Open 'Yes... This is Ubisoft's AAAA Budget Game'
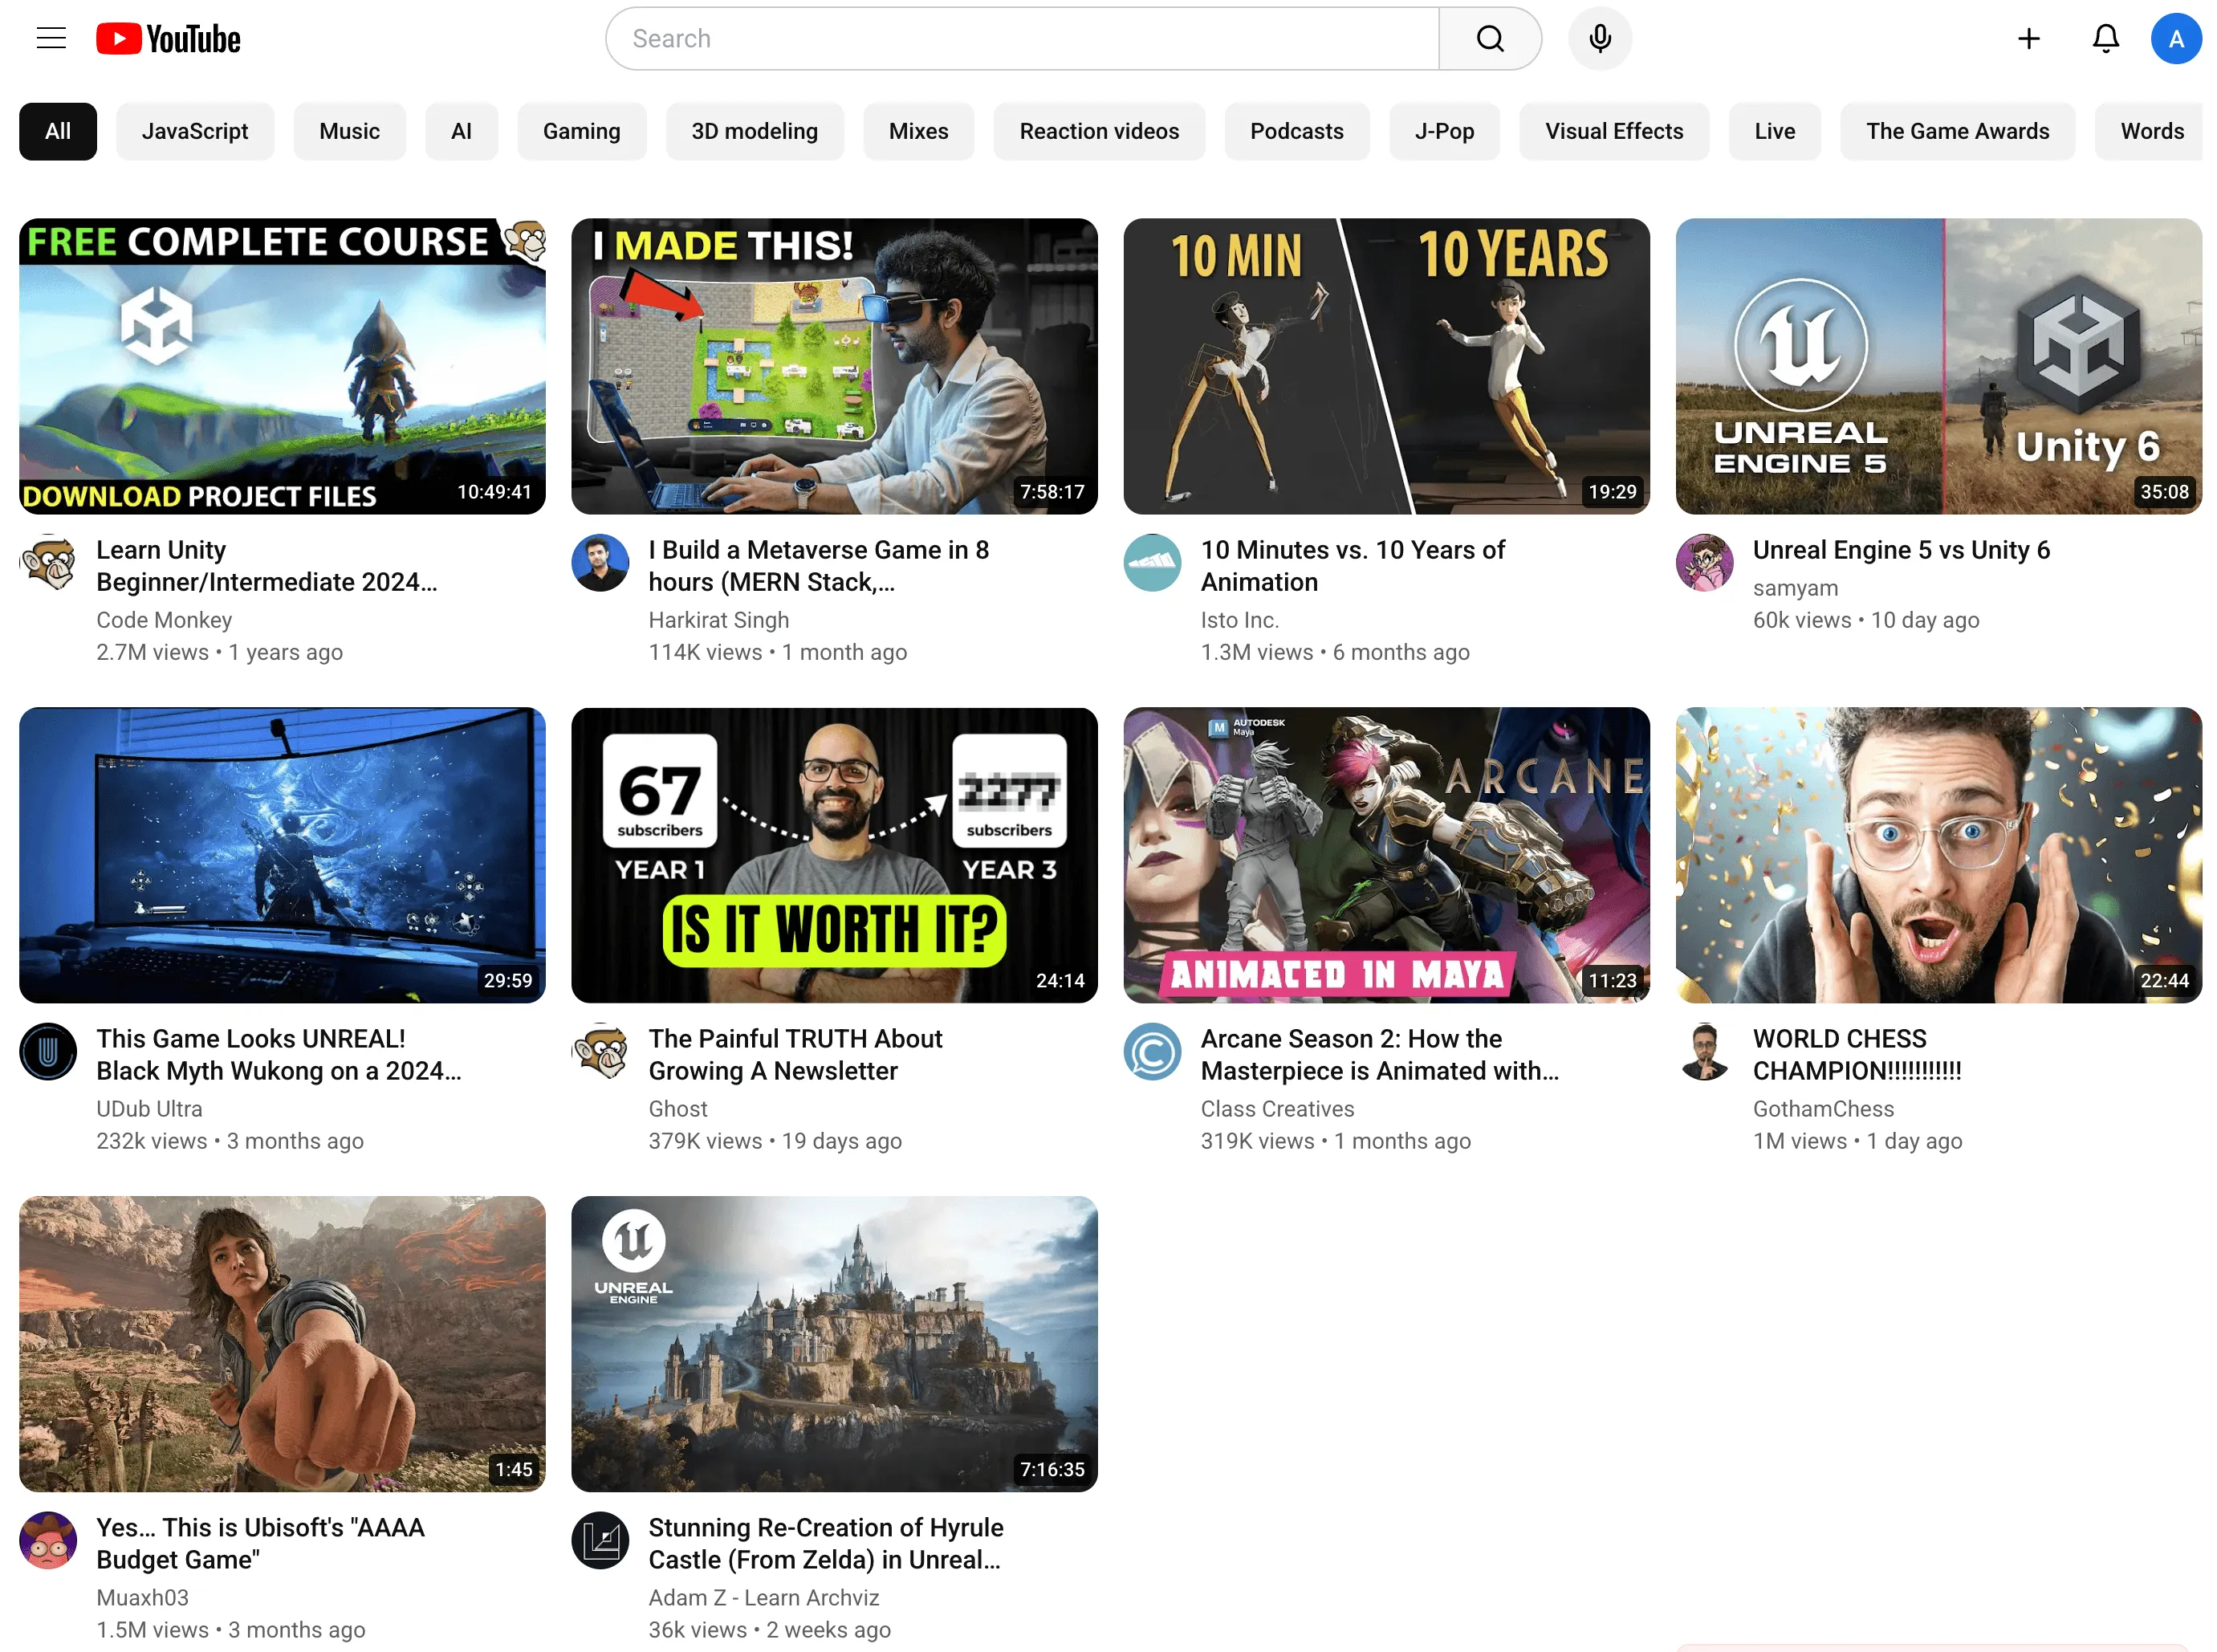This screenshot has height=1652, width=2217. [x=260, y=1544]
